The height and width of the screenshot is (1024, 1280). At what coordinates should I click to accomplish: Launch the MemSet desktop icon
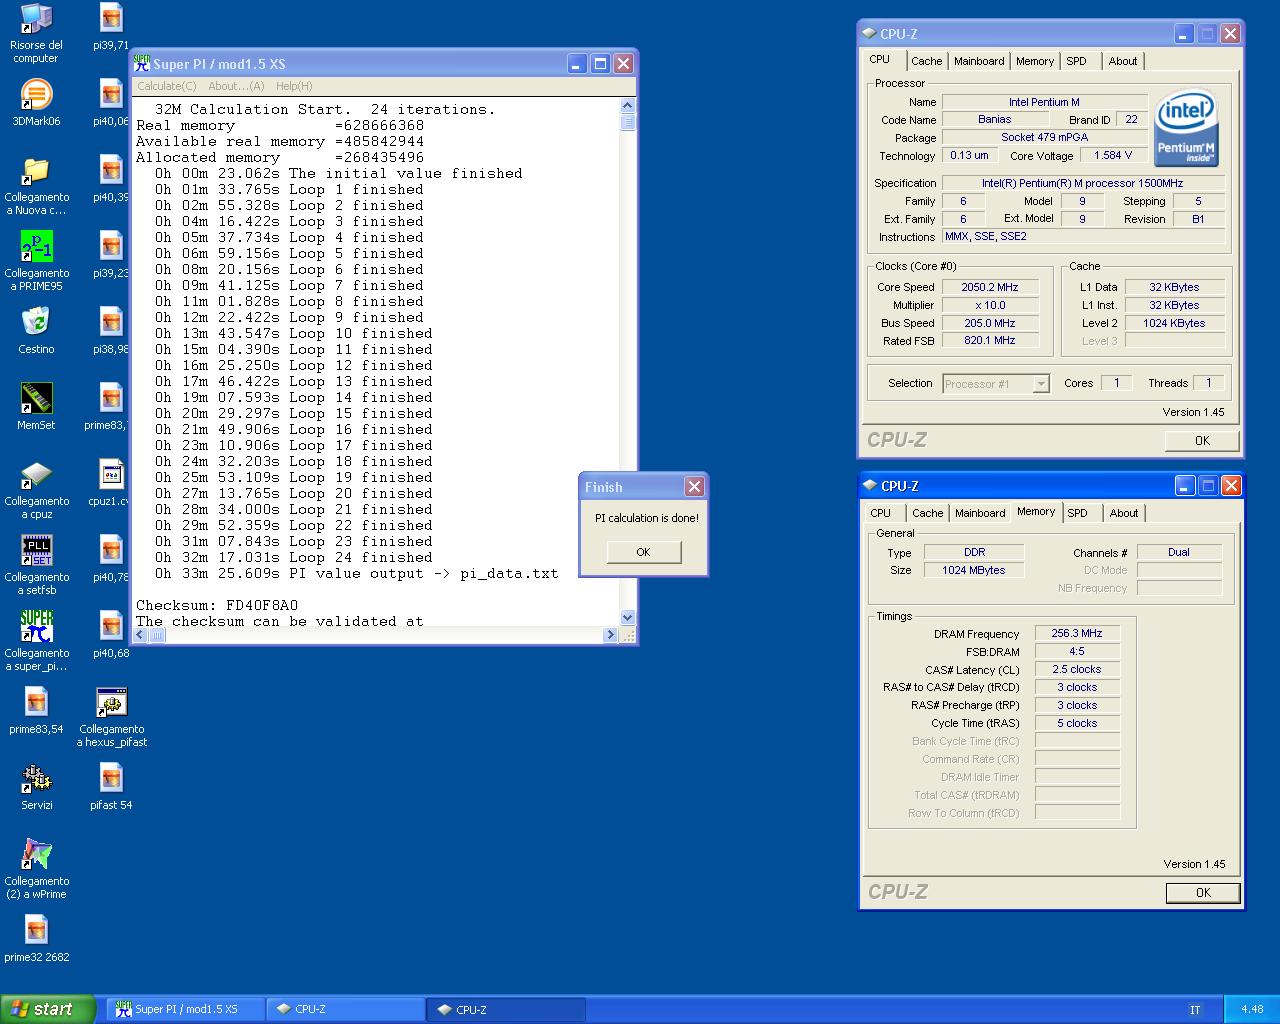click(x=36, y=407)
